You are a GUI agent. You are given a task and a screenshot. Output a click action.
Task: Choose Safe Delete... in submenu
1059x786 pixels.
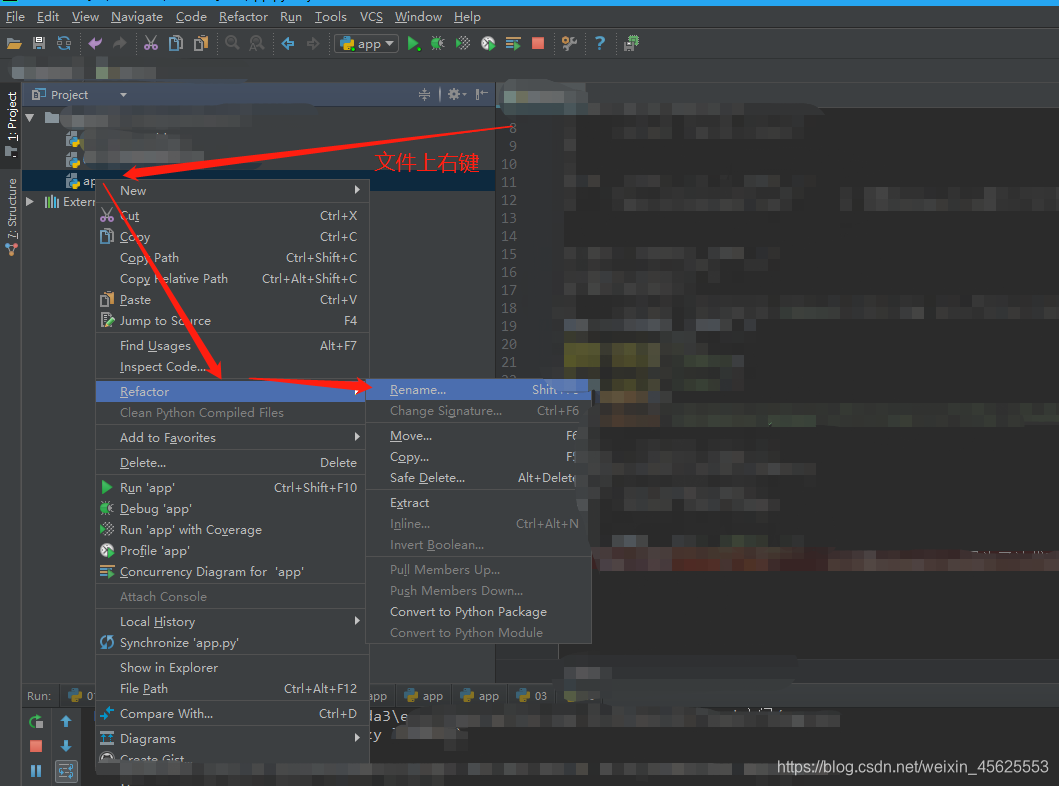point(478,477)
